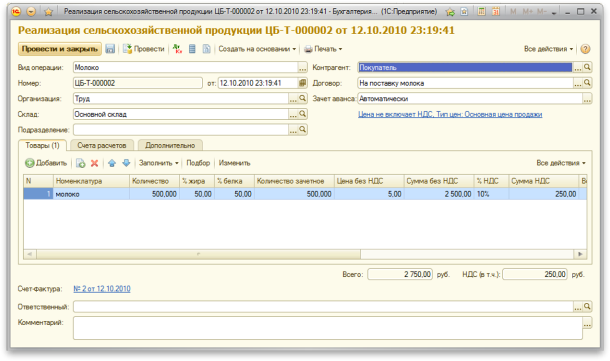Open the orange main menu circle button
610x361 pixels.
pyautogui.click(x=31, y=12)
